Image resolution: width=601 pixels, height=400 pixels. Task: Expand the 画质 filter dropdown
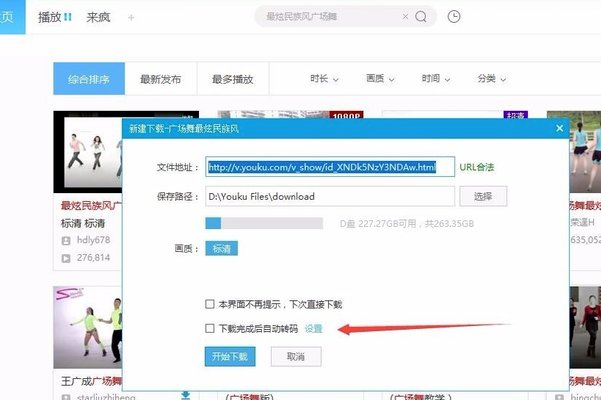tap(380, 79)
